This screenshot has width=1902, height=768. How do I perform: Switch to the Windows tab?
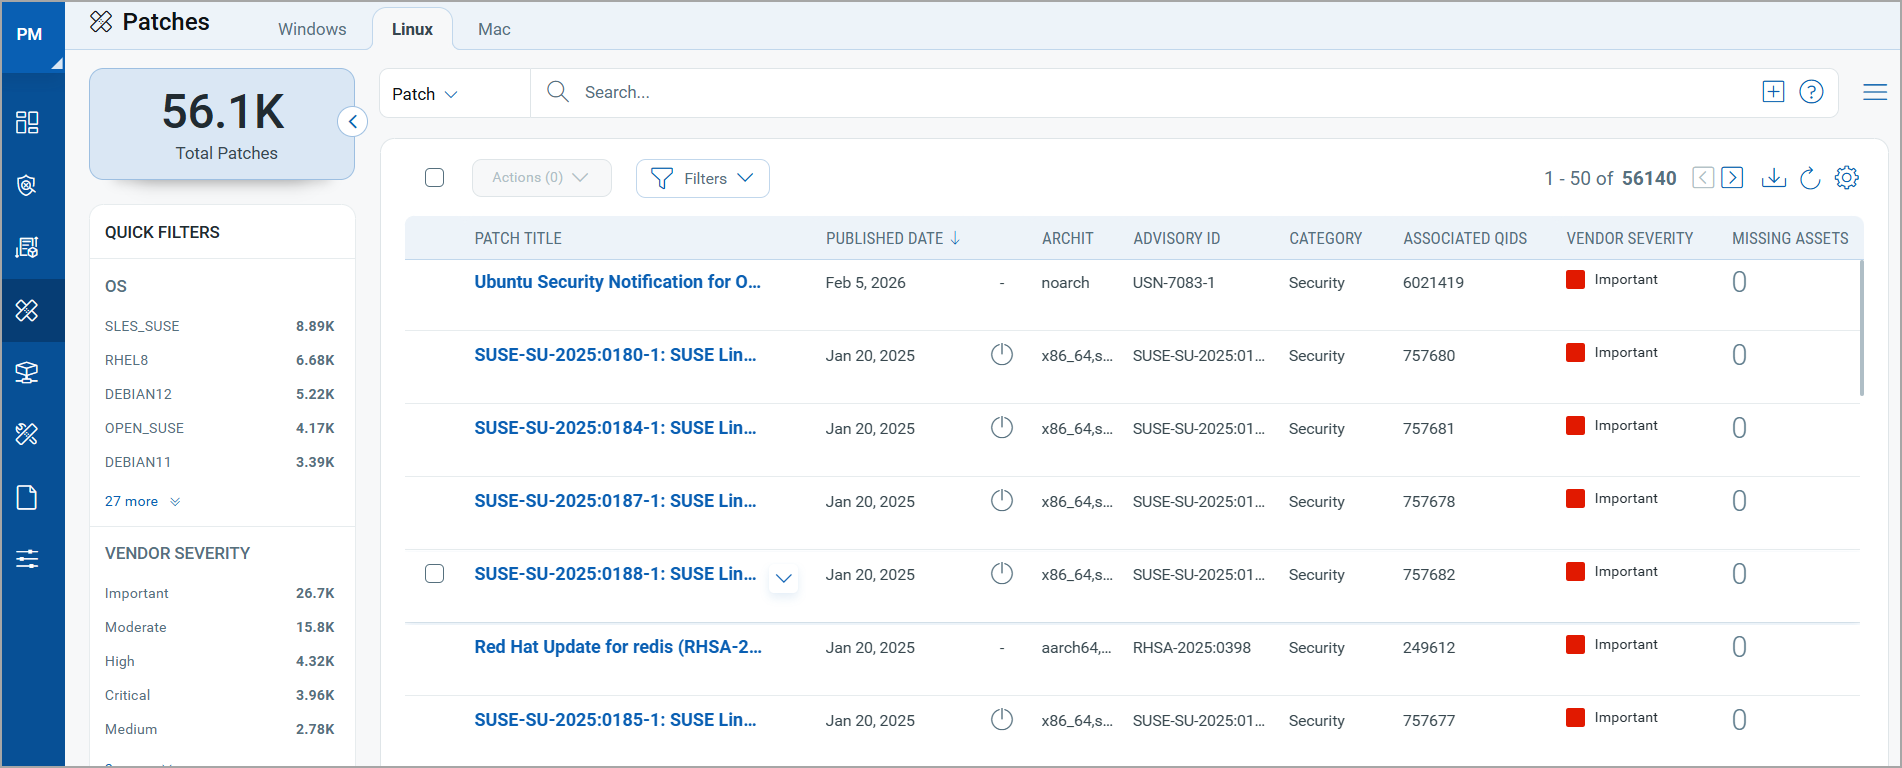[x=312, y=29]
